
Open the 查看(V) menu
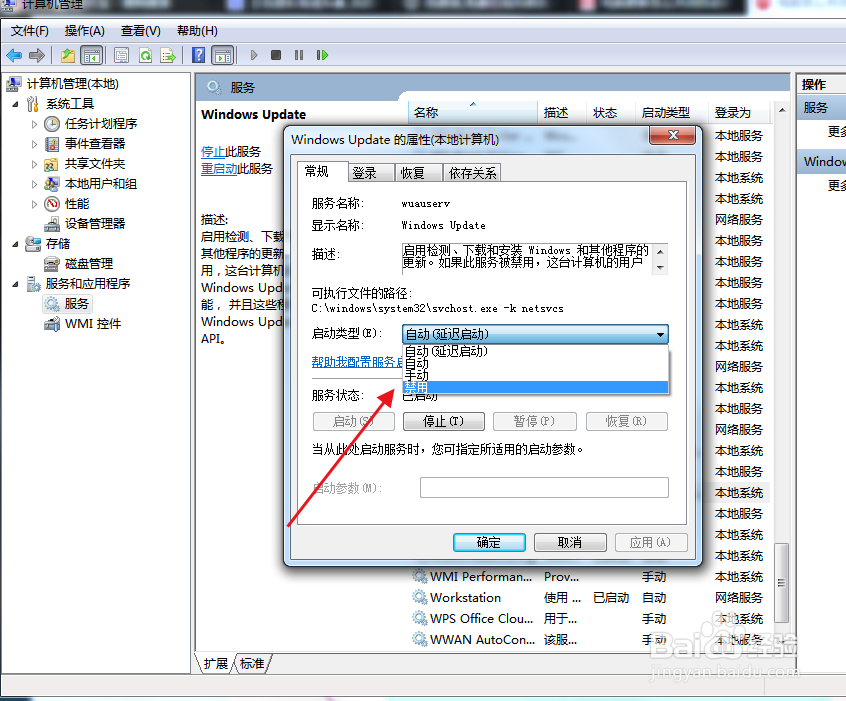[139, 31]
